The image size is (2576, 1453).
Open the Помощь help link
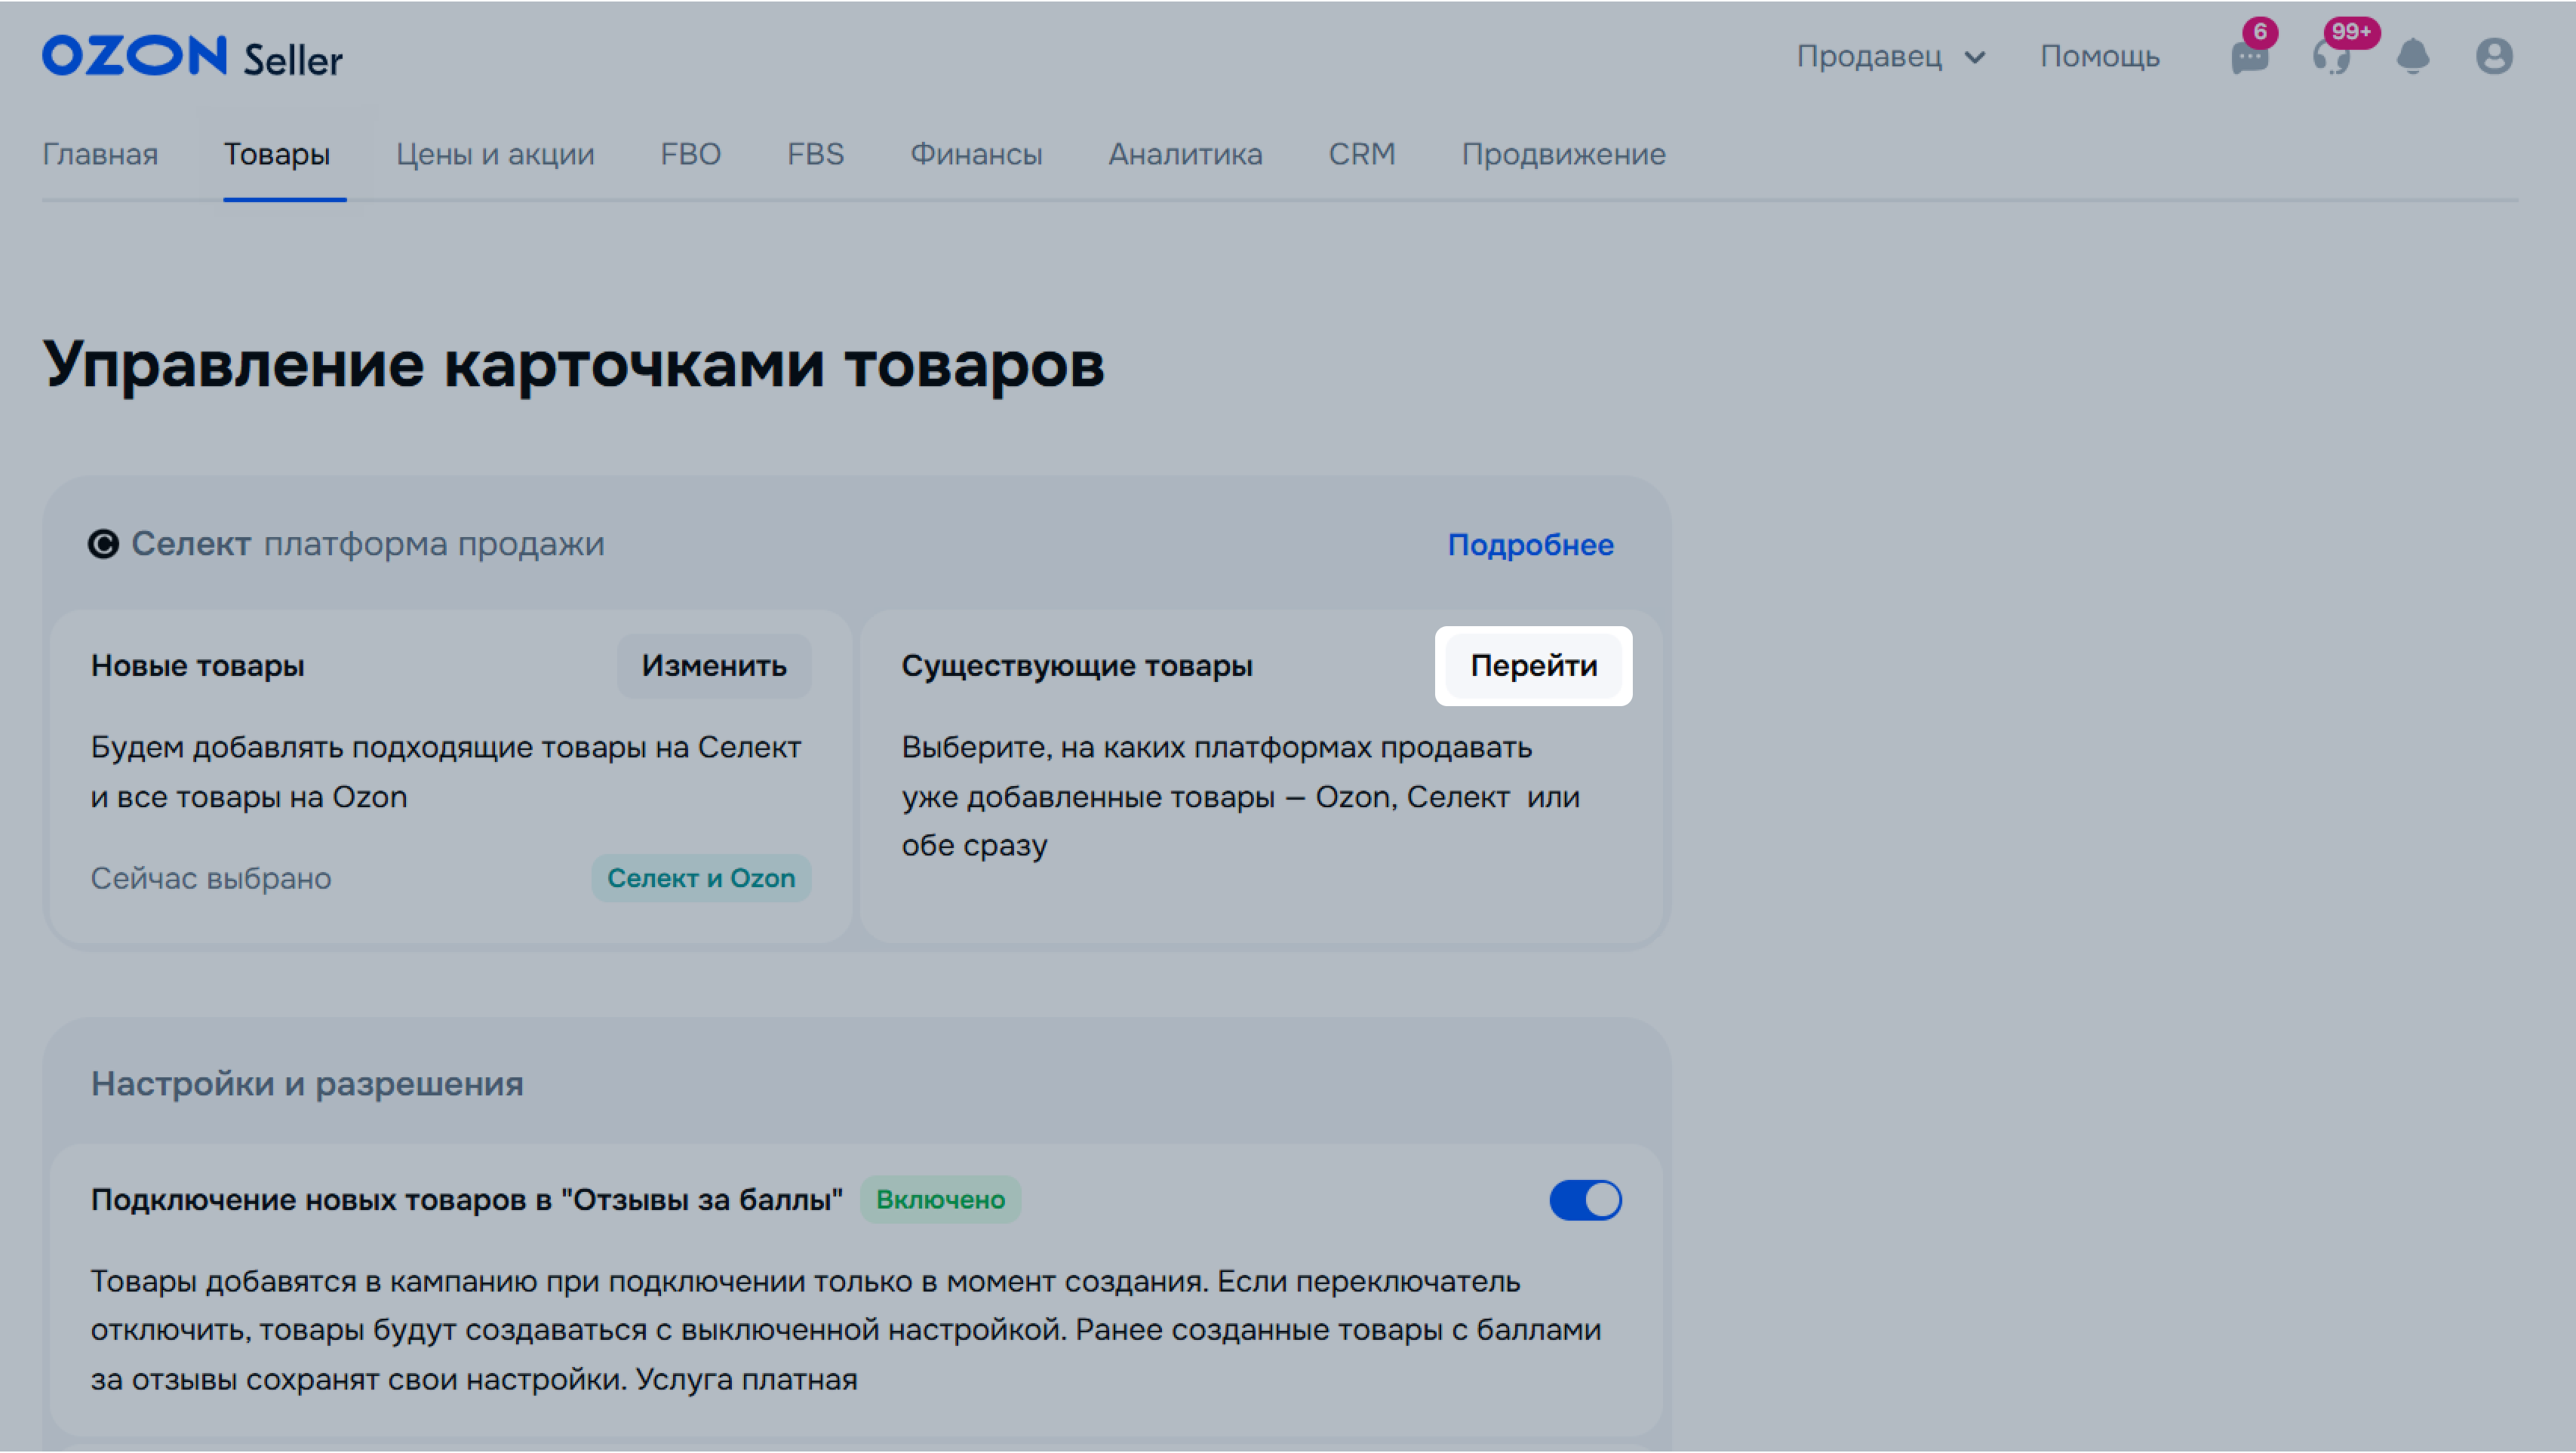[2100, 56]
